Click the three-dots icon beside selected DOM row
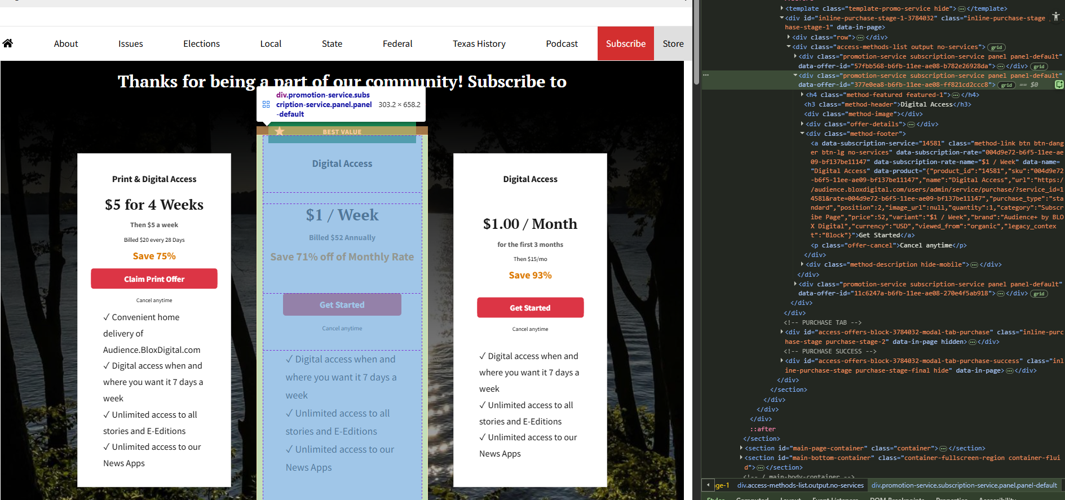Image resolution: width=1065 pixels, height=500 pixels. coord(706,75)
